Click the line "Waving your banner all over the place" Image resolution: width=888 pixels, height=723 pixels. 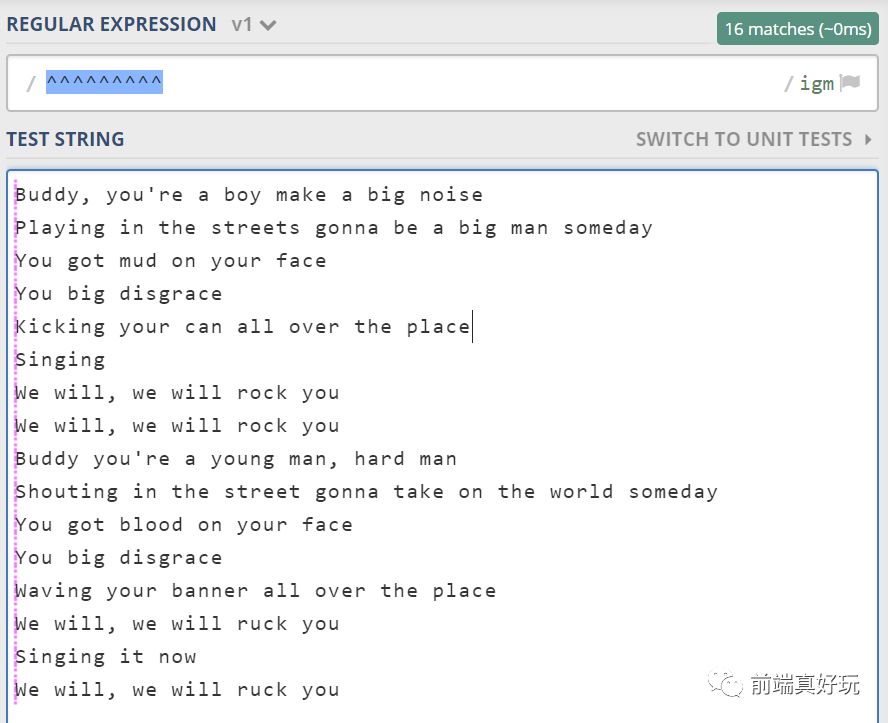click(255, 591)
